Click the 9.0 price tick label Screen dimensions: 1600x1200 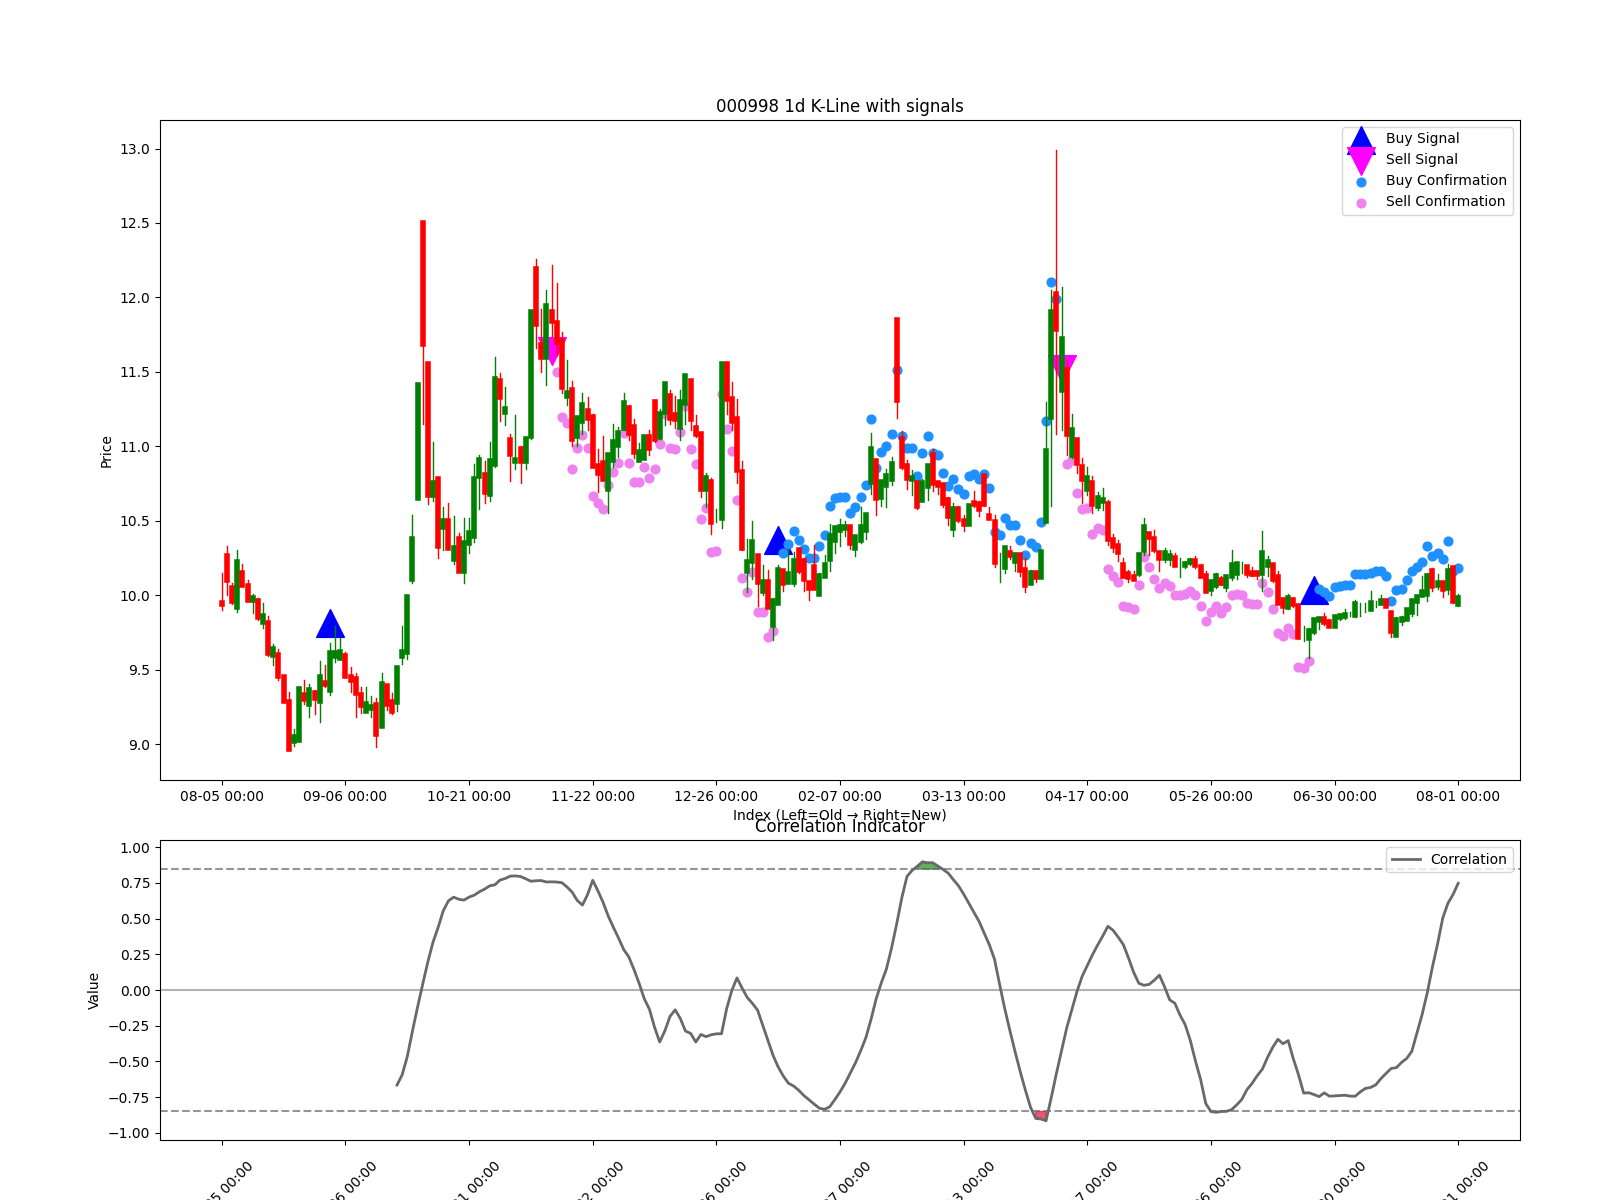click(139, 746)
